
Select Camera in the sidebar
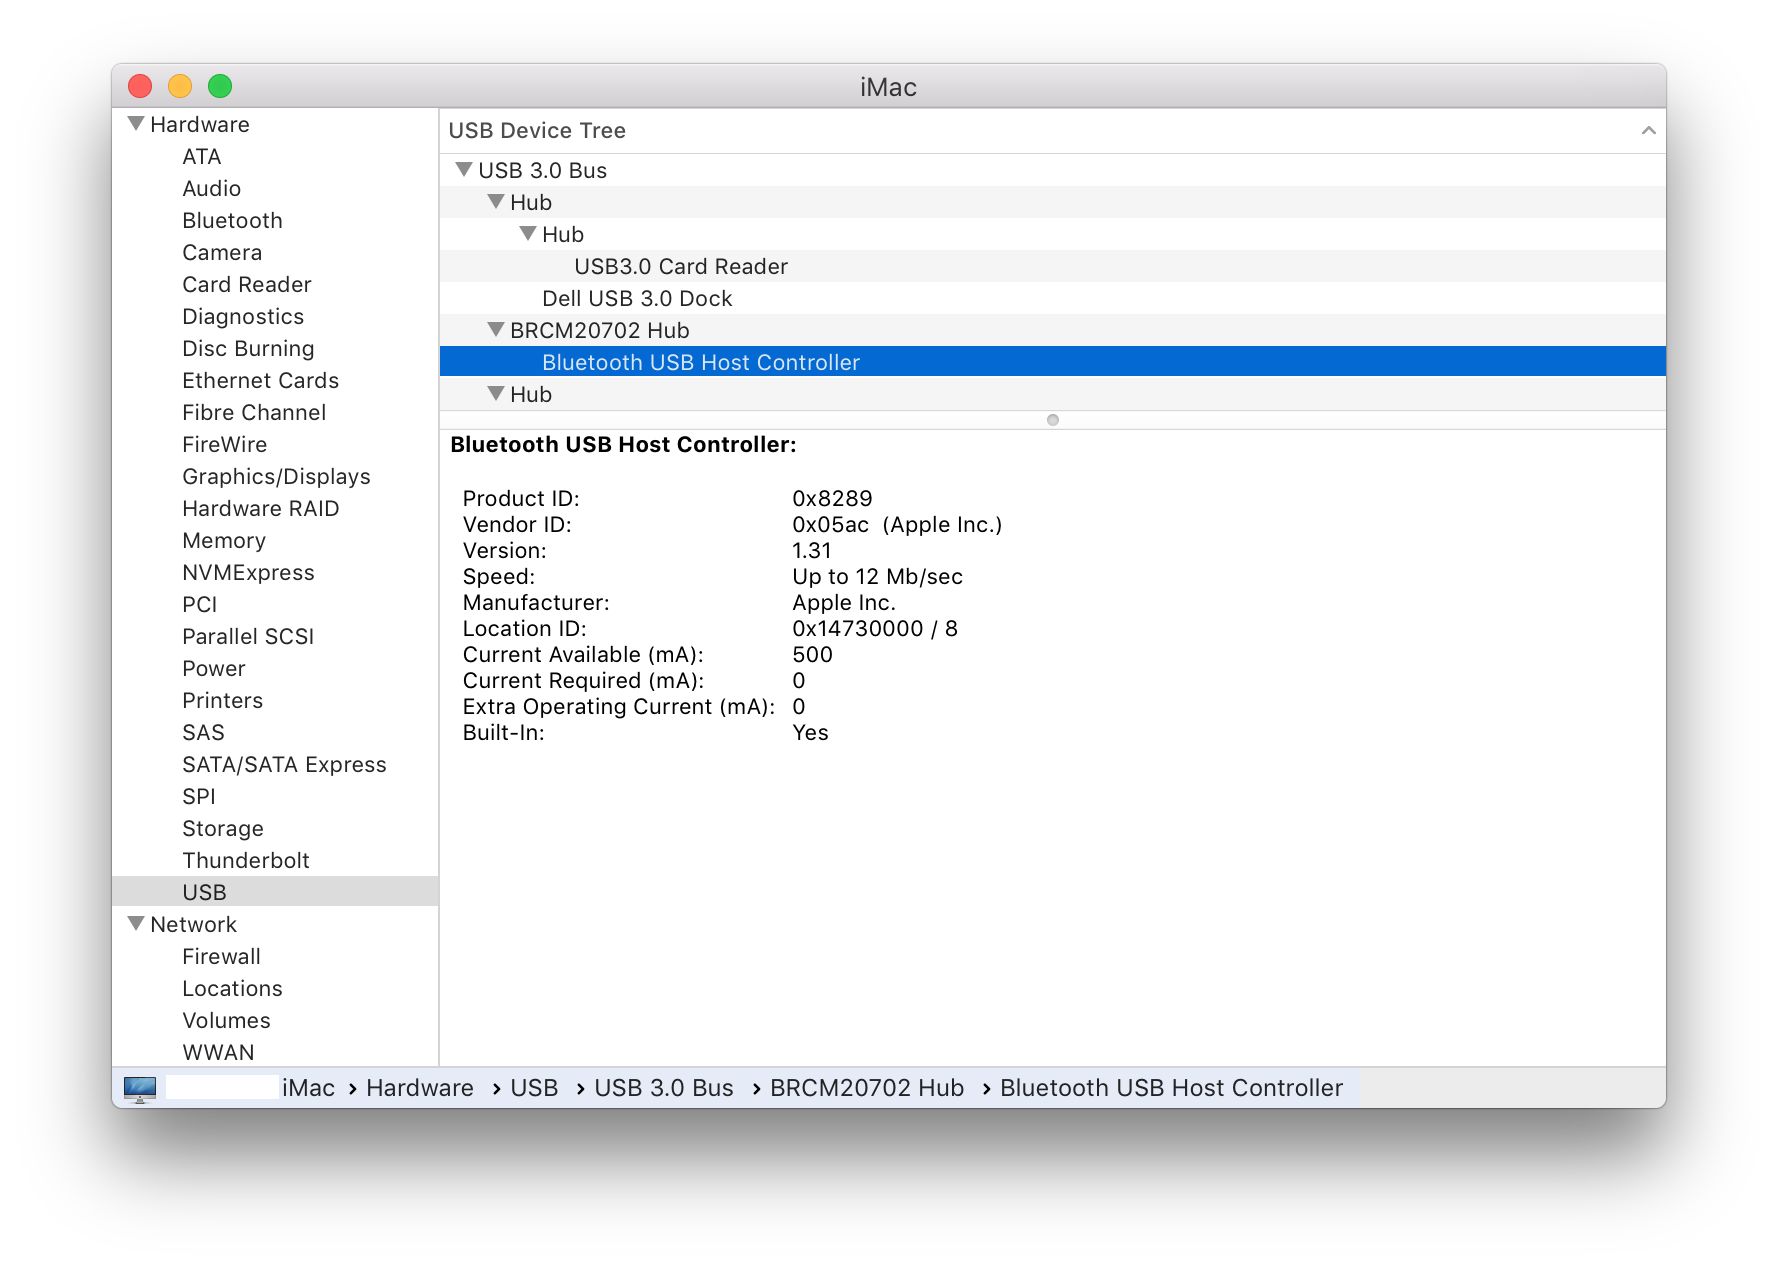pyautogui.click(x=275, y=253)
